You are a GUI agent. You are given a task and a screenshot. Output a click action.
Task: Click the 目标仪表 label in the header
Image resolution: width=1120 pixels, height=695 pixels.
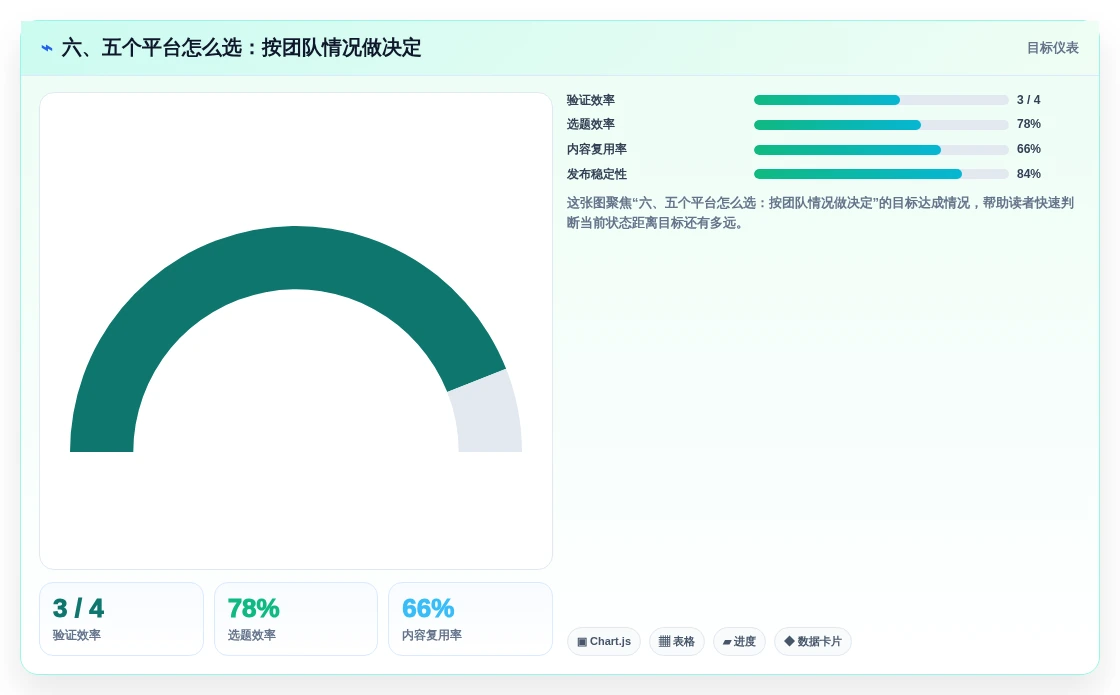tap(1053, 48)
